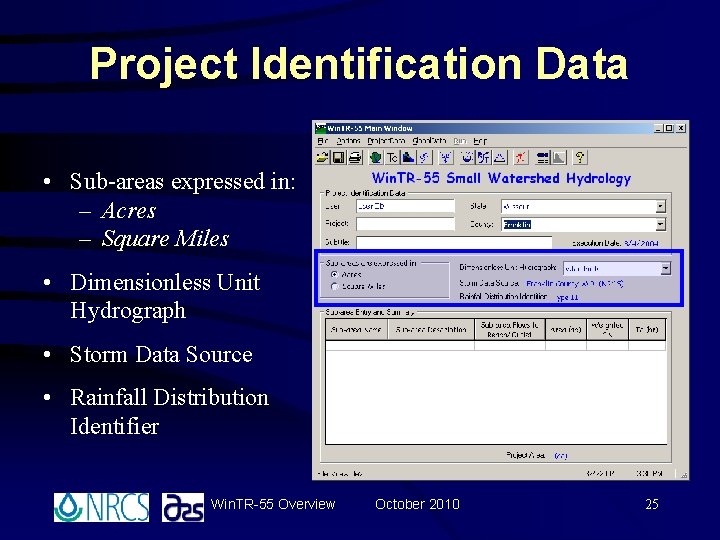Click the first empty Sub-area Name cell
Image resolution: width=720 pixels, height=540 pixels.
tap(357, 345)
